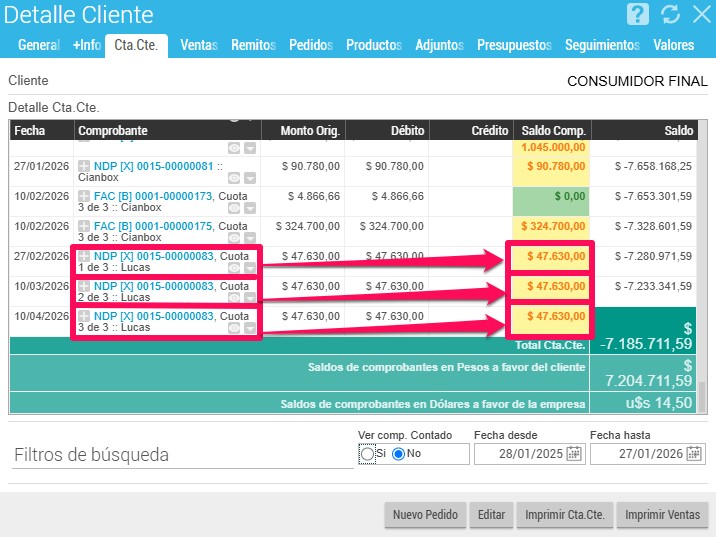This screenshot has height=537, width=716.
Task: Open dropdown arrow on Cuota 3 de 3 Lucas row
Action: coord(250,328)
